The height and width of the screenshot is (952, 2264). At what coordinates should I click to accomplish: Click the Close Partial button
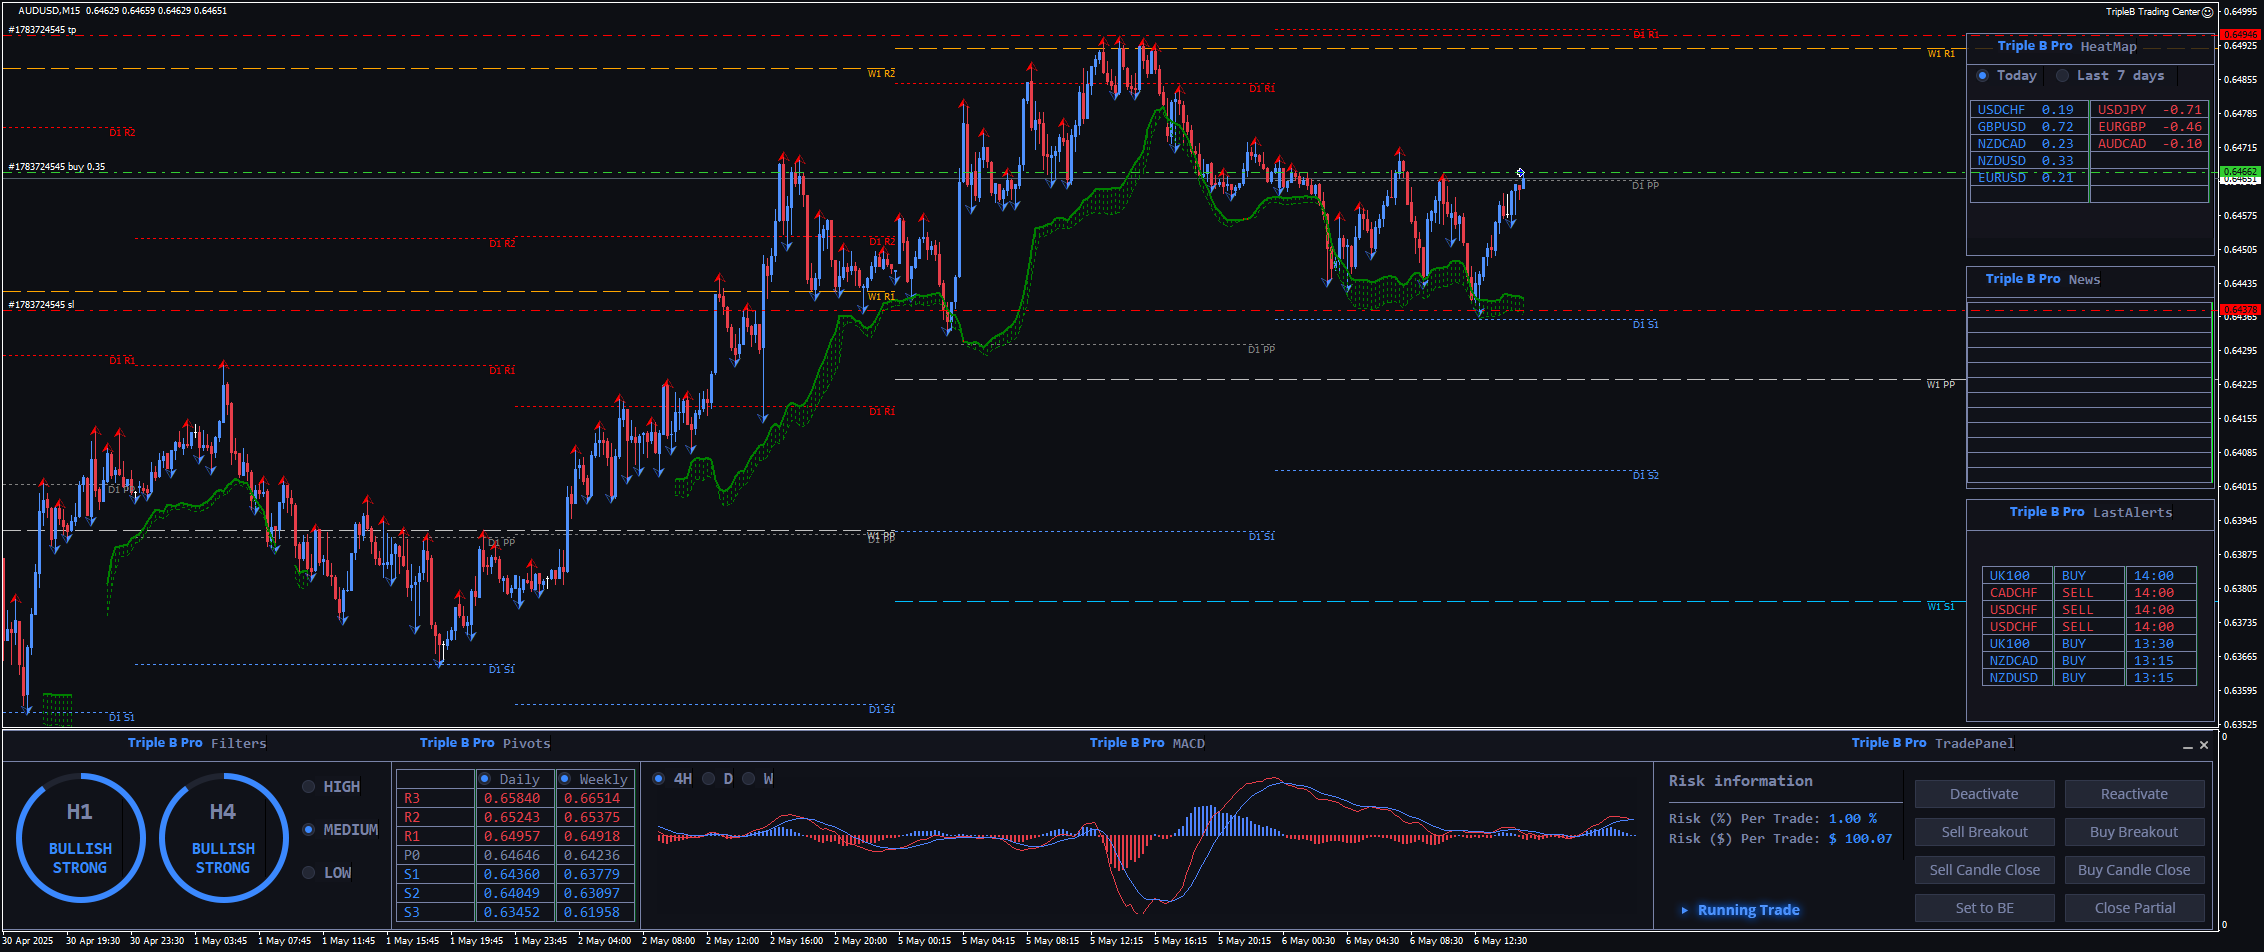tap(2134, 908)
